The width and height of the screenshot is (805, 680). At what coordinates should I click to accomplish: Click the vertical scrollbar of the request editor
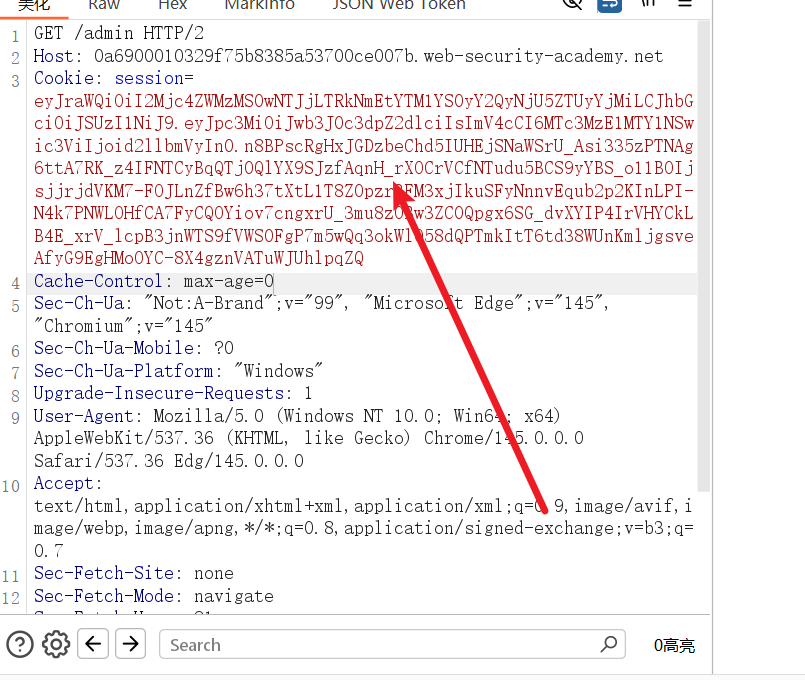(x=704, y=250)
